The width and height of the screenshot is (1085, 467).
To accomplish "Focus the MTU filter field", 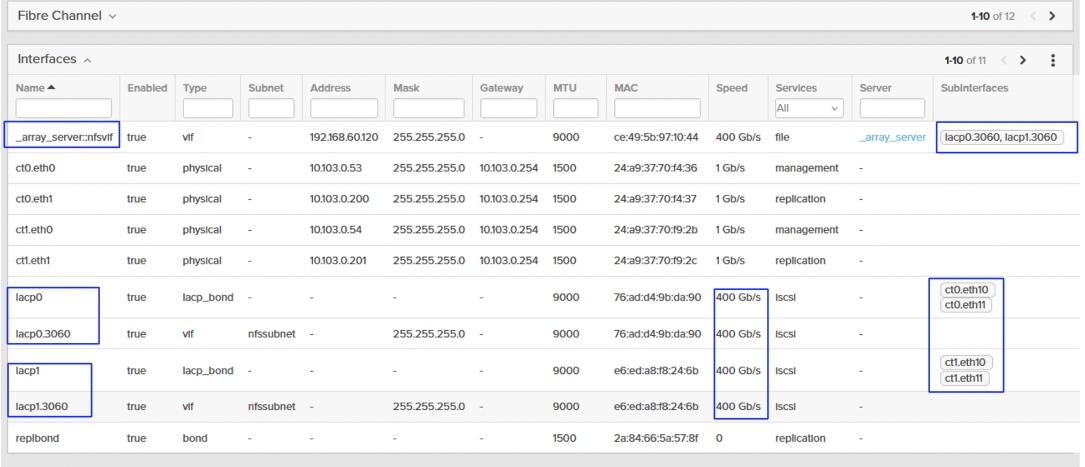I will coord(576,108).
